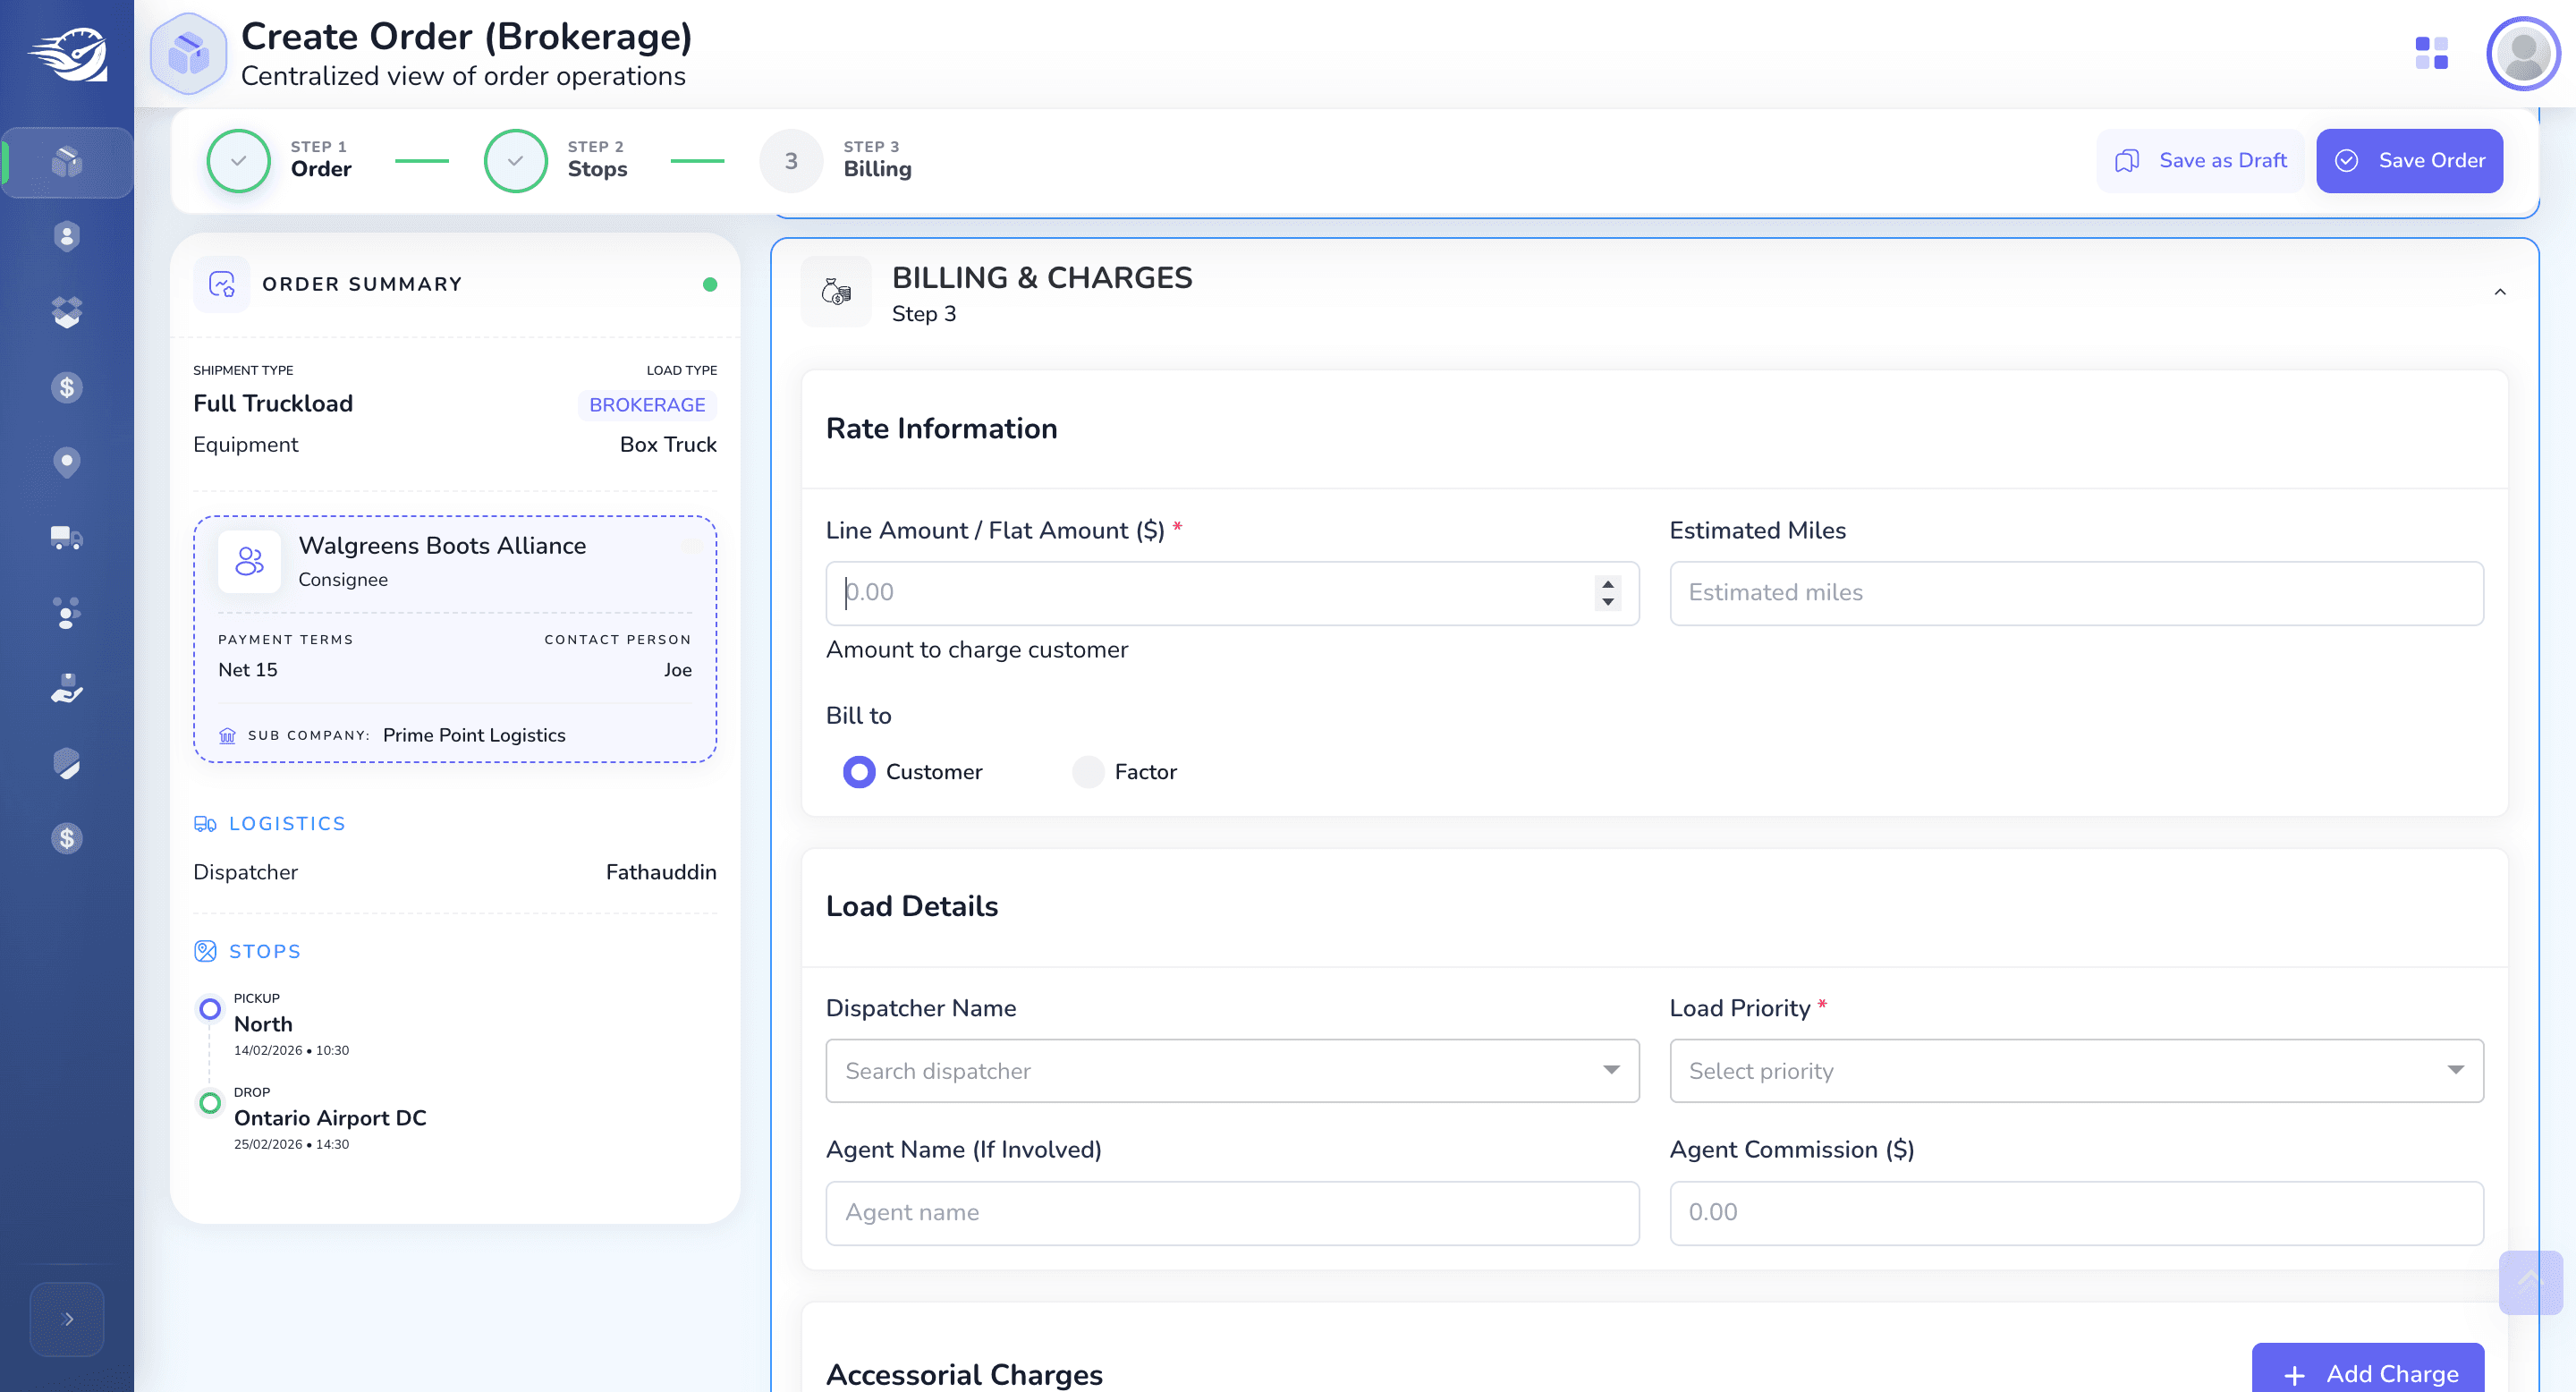Go to Step 1 Order

tap(280, 160)
